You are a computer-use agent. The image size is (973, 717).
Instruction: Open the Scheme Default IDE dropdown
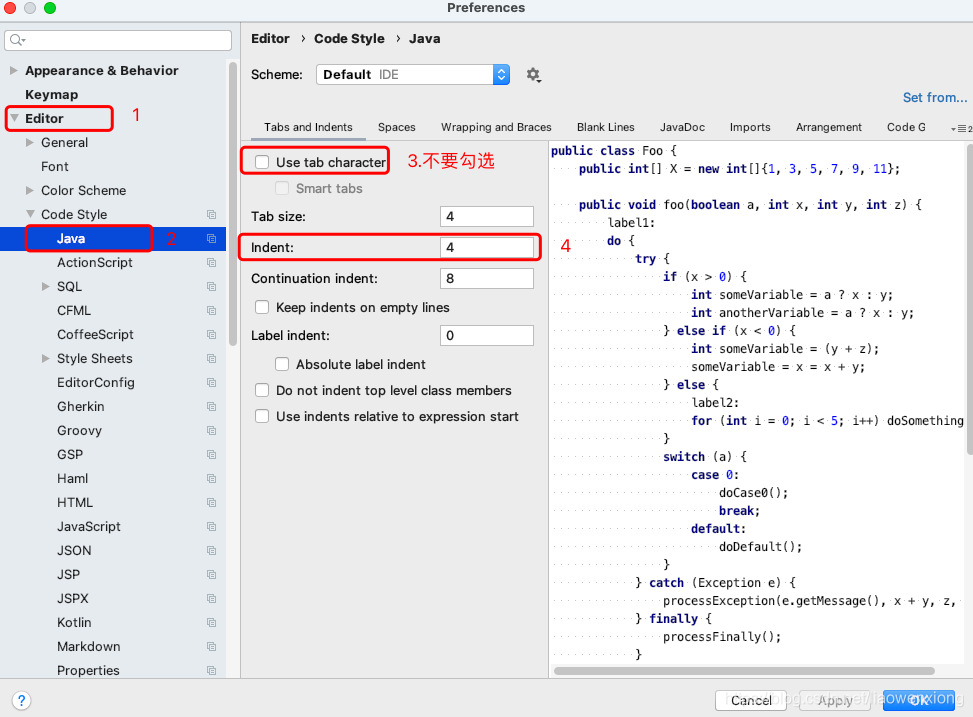(413, 74)
